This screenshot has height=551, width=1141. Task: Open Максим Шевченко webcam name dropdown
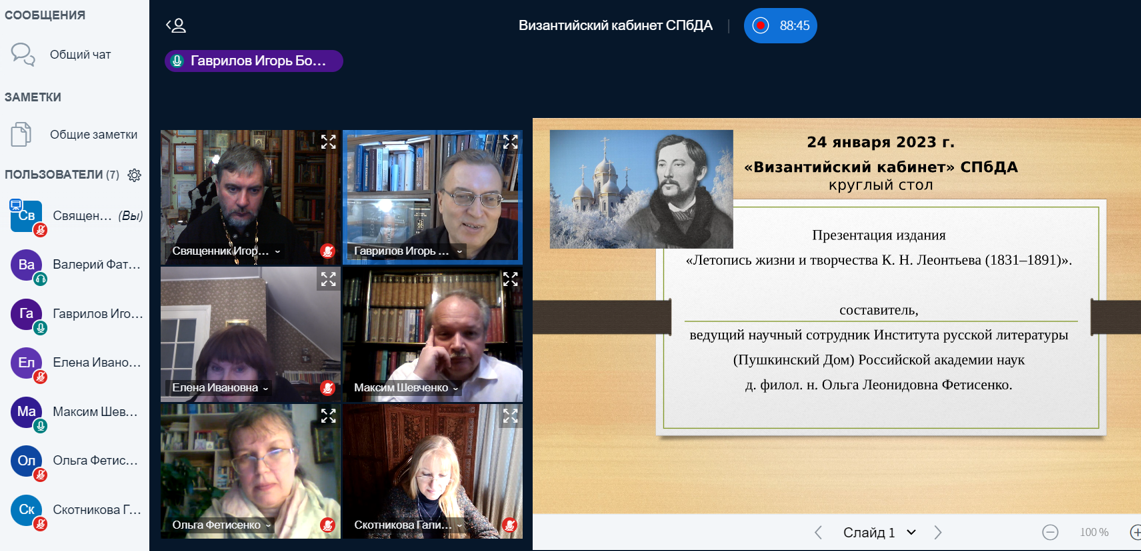pyautogui.click(x=405, y=388)
